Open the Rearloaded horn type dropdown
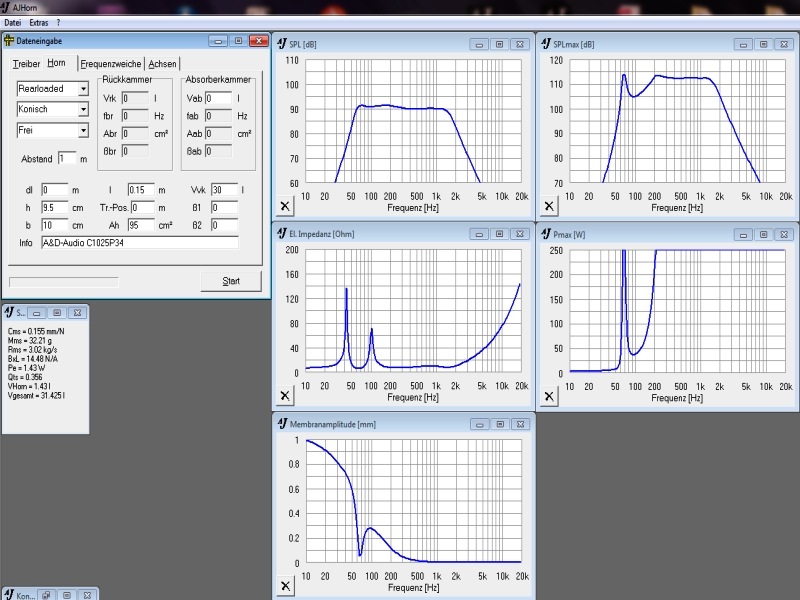 83,89
